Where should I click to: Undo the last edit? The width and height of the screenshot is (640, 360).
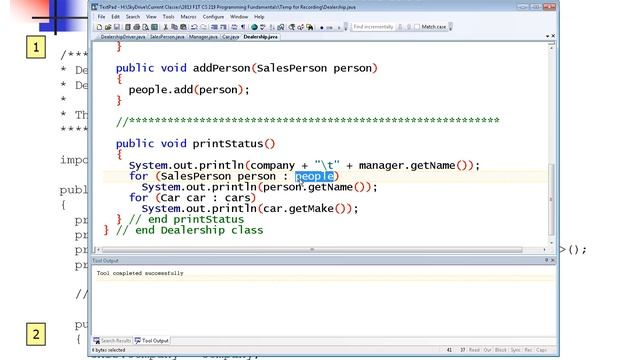click(x=194, y=27)
